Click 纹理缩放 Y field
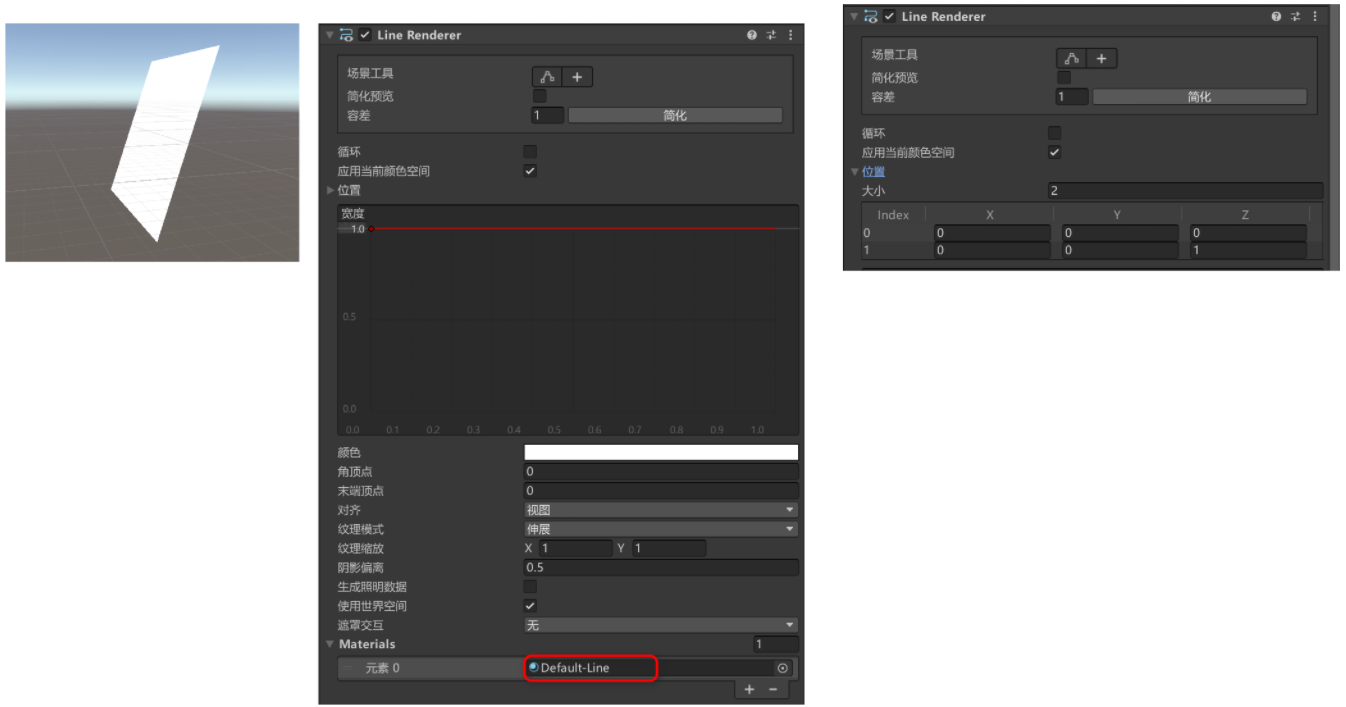1346x707 pixels. coord(668,548)
